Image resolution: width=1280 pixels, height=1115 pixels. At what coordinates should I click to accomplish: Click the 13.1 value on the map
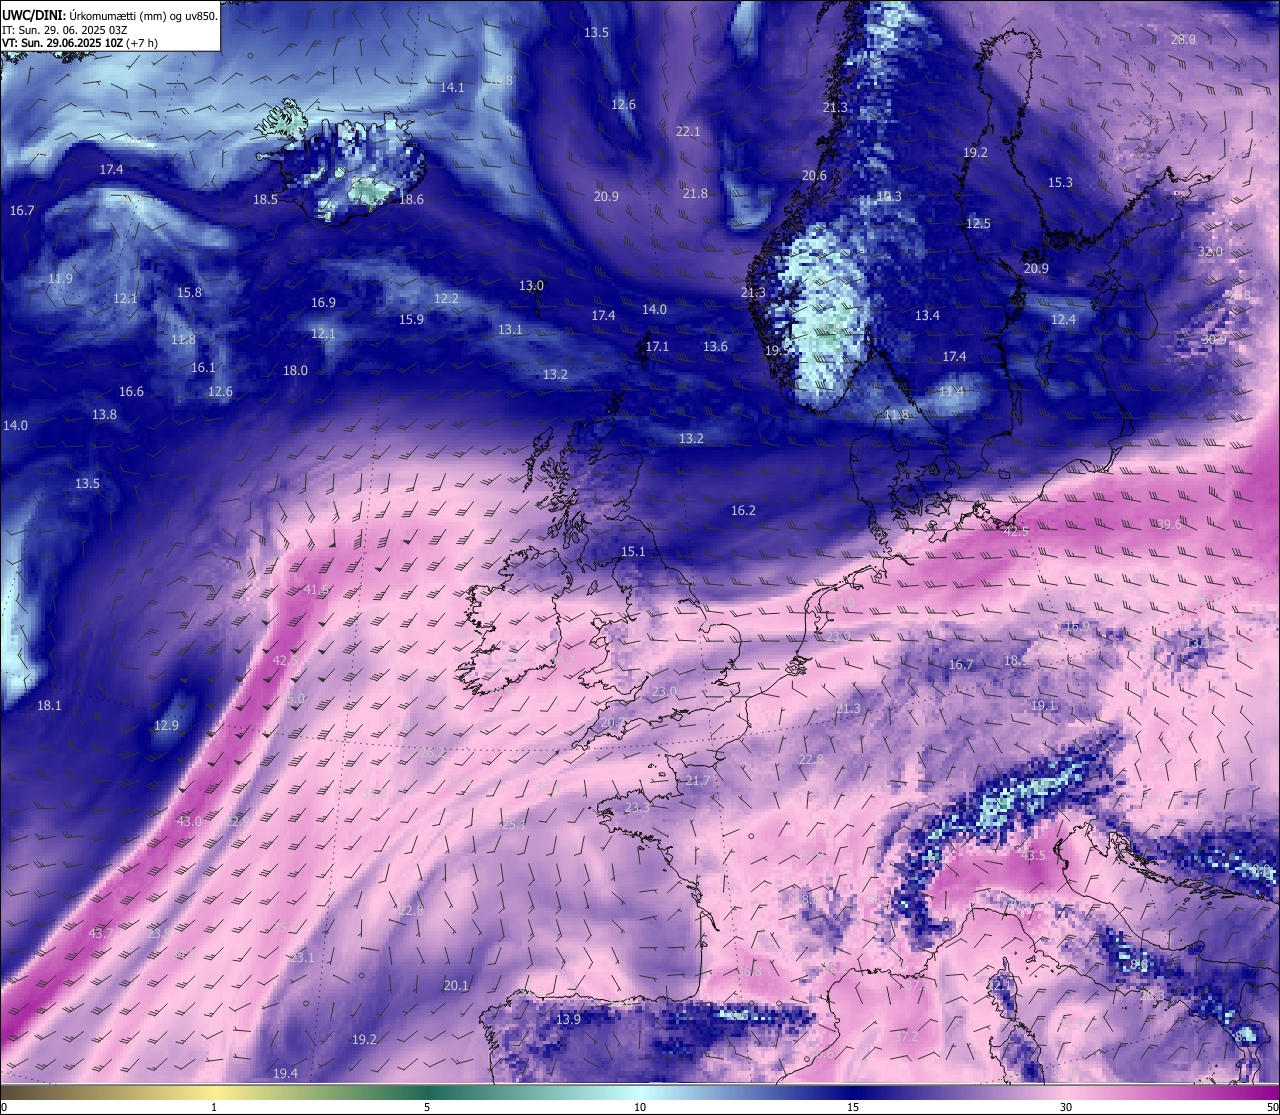510,329
